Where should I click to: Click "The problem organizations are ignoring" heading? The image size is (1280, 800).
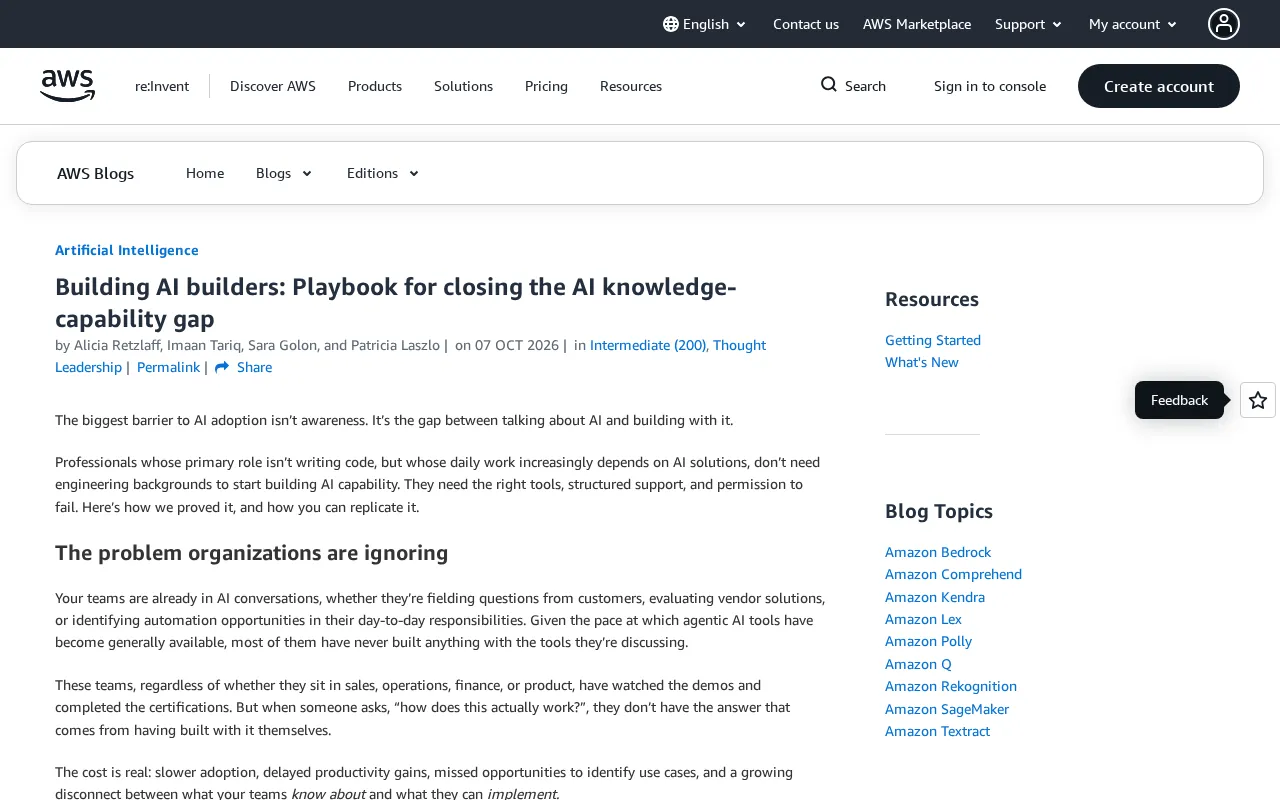(251, 553)
